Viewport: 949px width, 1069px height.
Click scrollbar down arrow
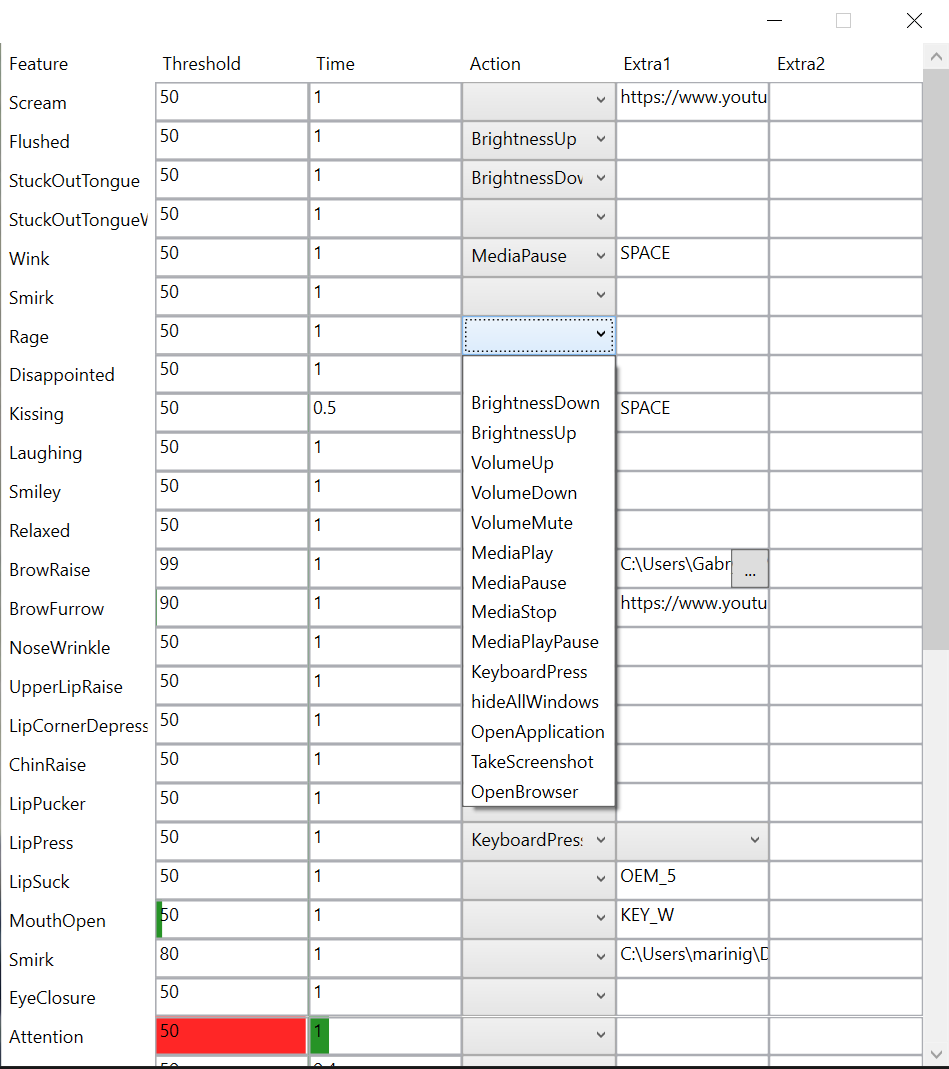[936, 1055]
